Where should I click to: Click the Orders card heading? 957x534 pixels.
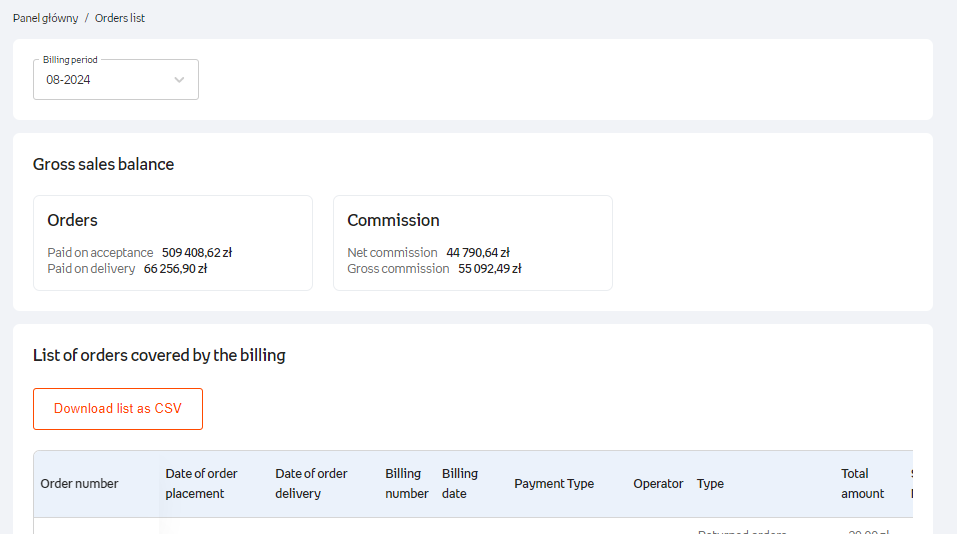[72, 220]
